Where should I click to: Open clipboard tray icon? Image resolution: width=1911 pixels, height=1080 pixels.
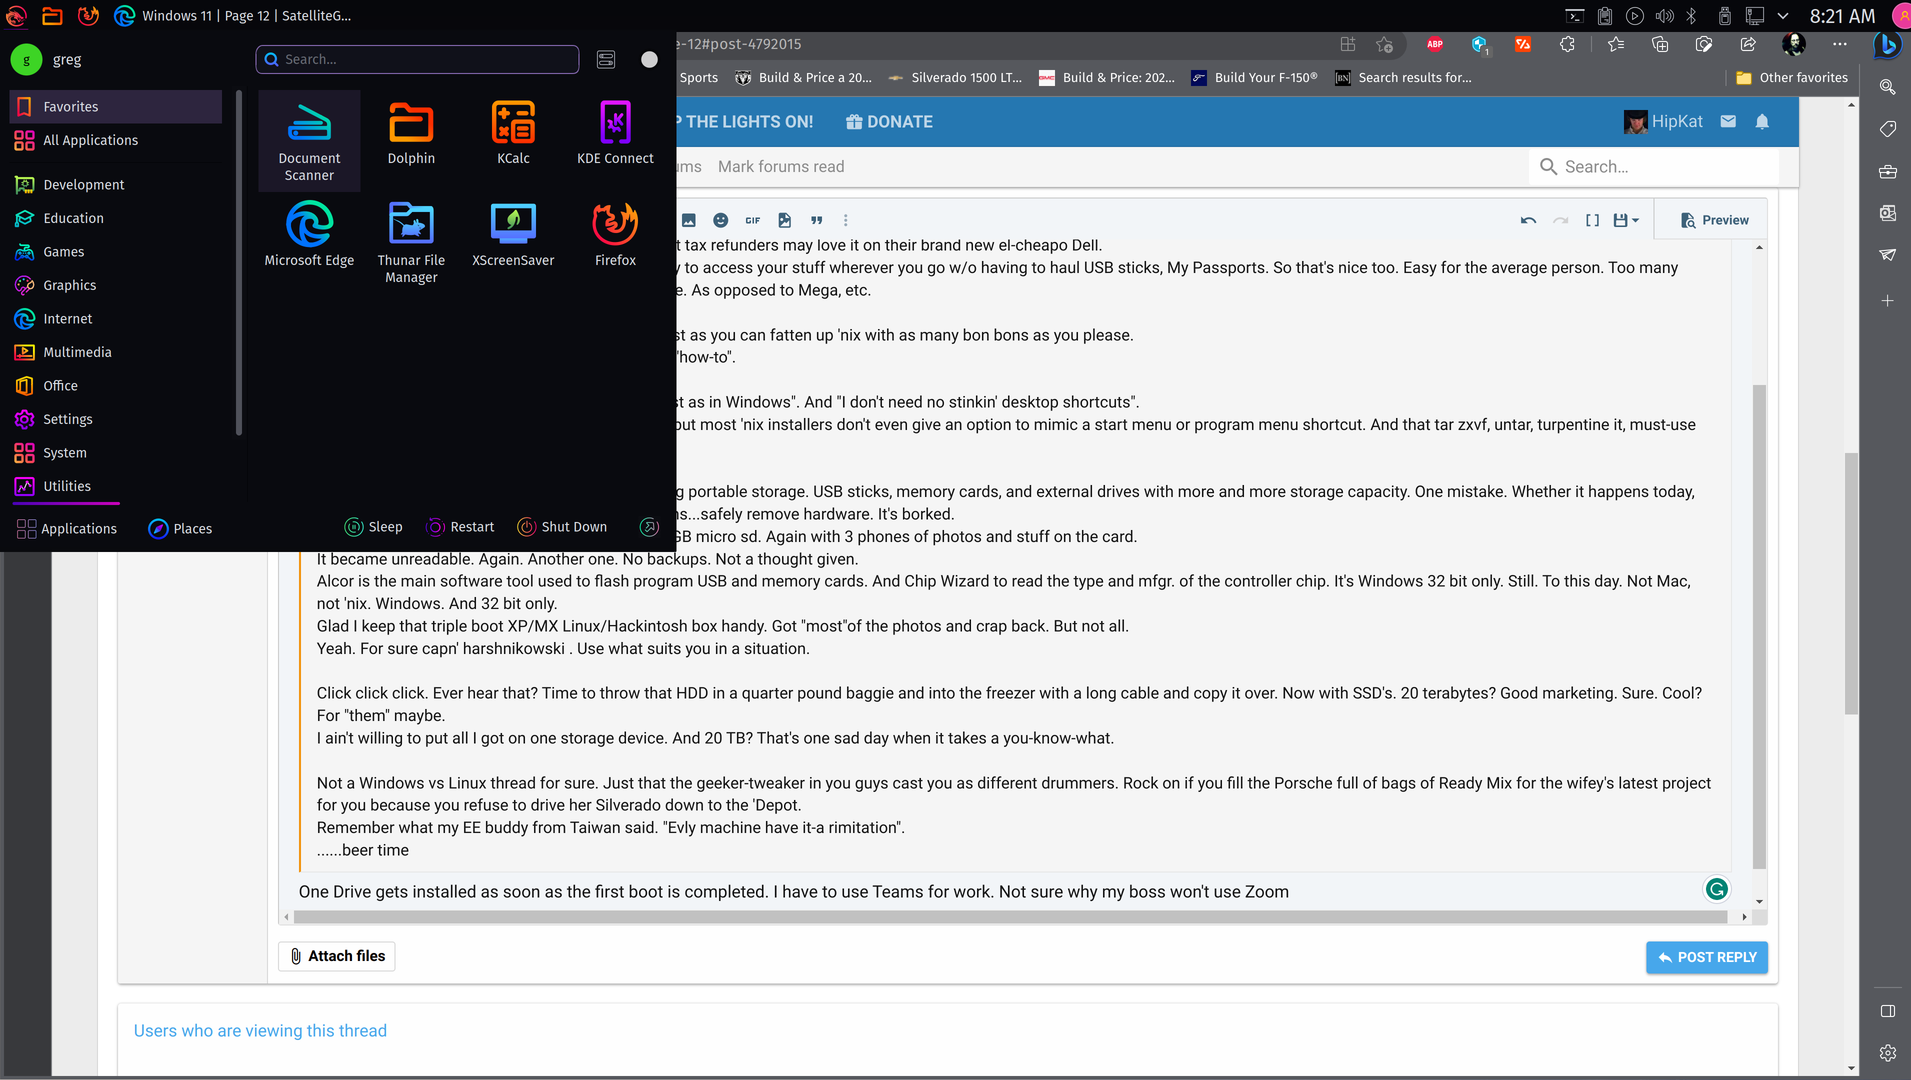(1605, 16)
